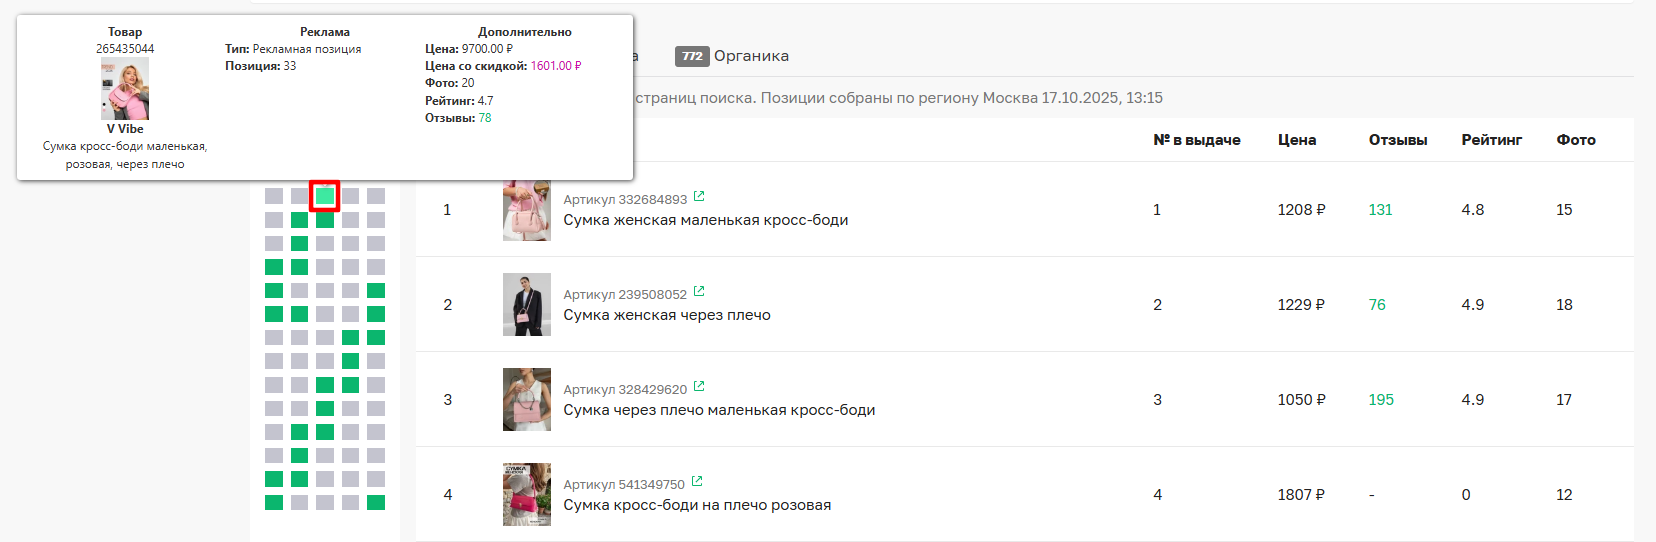Click reviews value 78 in tooltip
Image resolution: width=1656 pixels, height=542 pixels.
click(485, 118)
